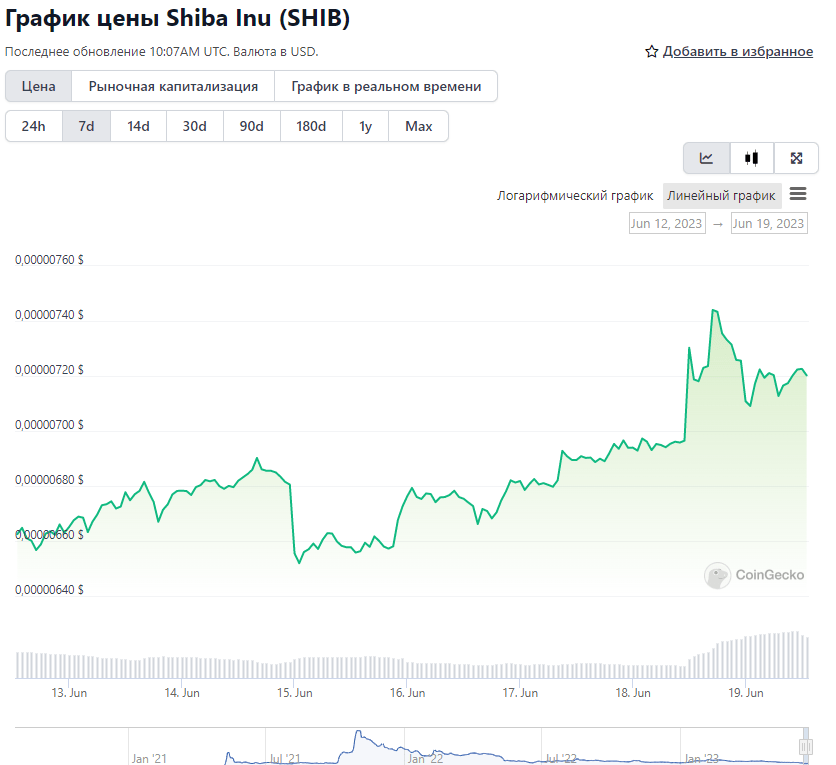Select the Max time range
The height and width of the screenshot is (765, 836).
coord(419,126)
